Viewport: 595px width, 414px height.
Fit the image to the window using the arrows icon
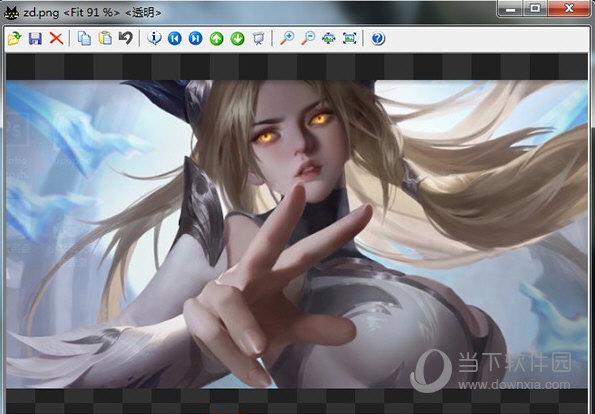click(329, 38)
